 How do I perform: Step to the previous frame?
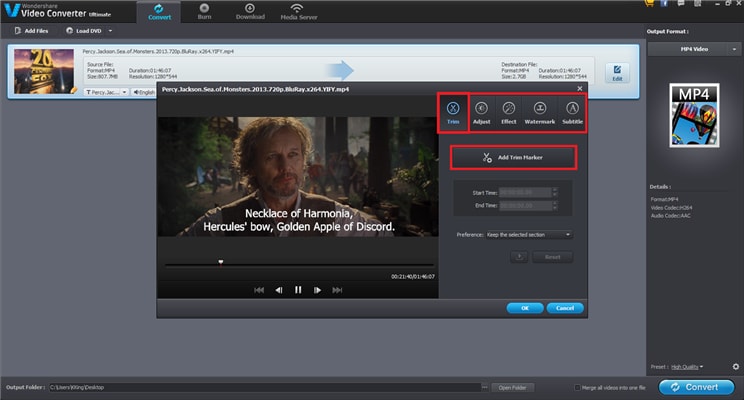279,290
